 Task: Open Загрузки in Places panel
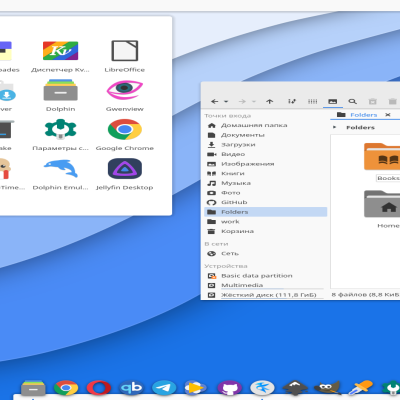[x=265, y=145]
